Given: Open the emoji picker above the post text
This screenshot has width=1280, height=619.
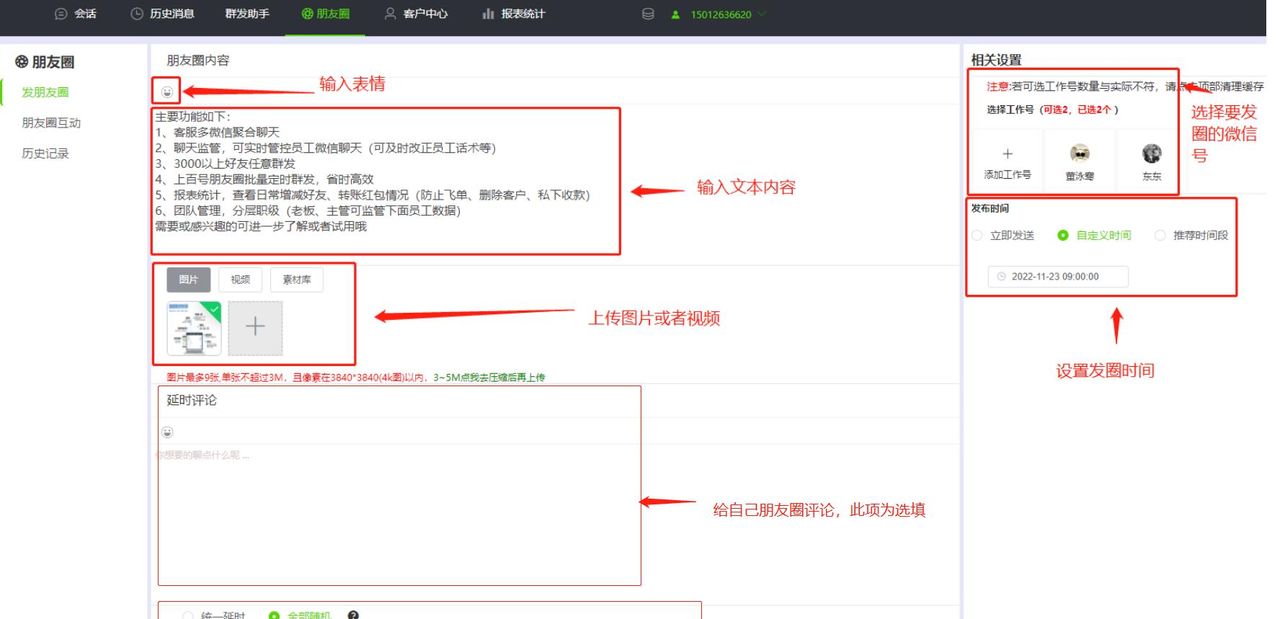Looking at the screenshot, I should [167, 91].
